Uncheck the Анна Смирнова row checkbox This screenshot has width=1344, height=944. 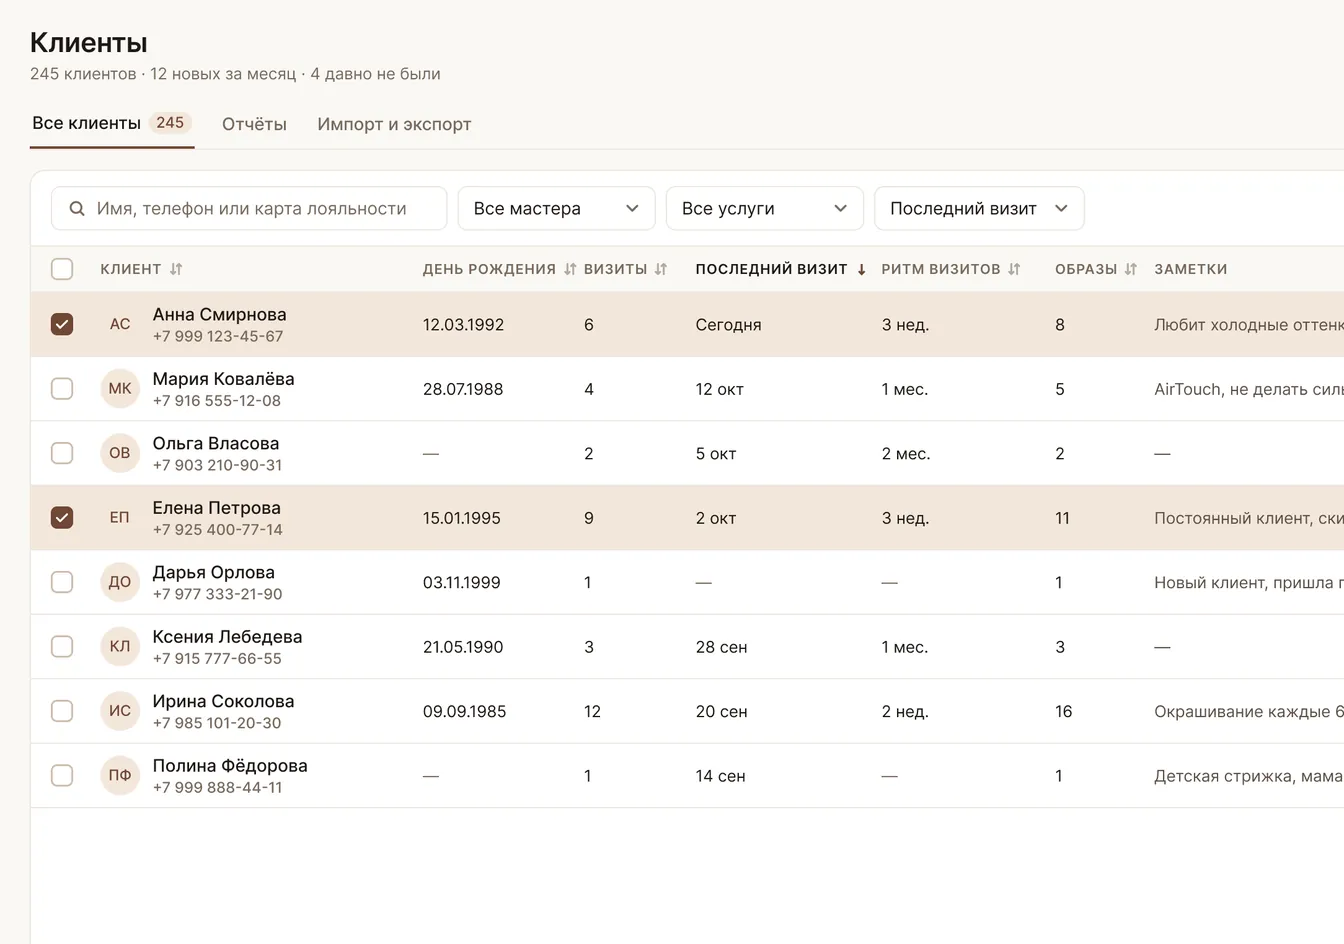pos(62,324)
